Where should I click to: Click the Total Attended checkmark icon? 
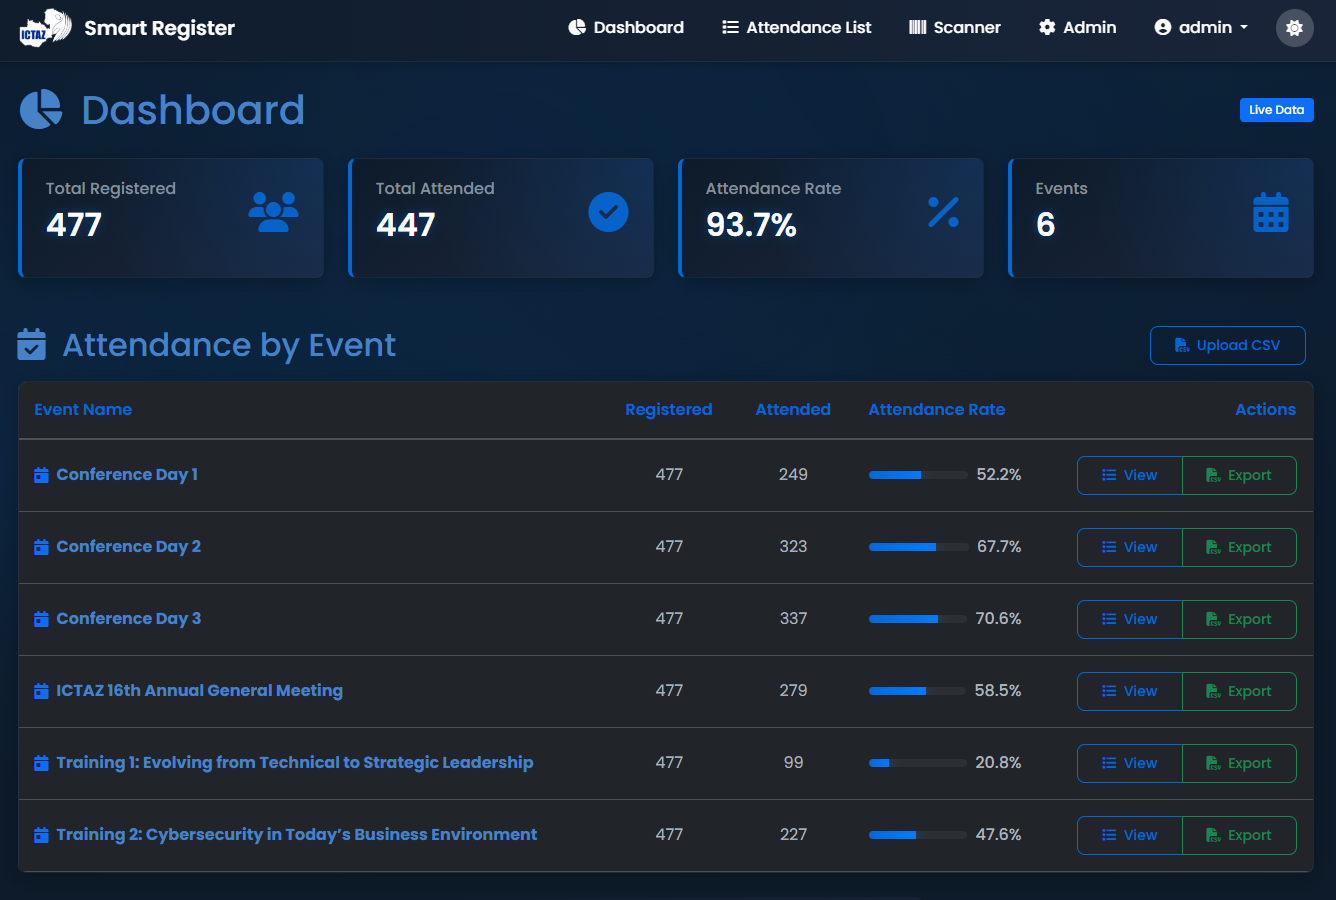pyautogui.click(x=608, y=212)
